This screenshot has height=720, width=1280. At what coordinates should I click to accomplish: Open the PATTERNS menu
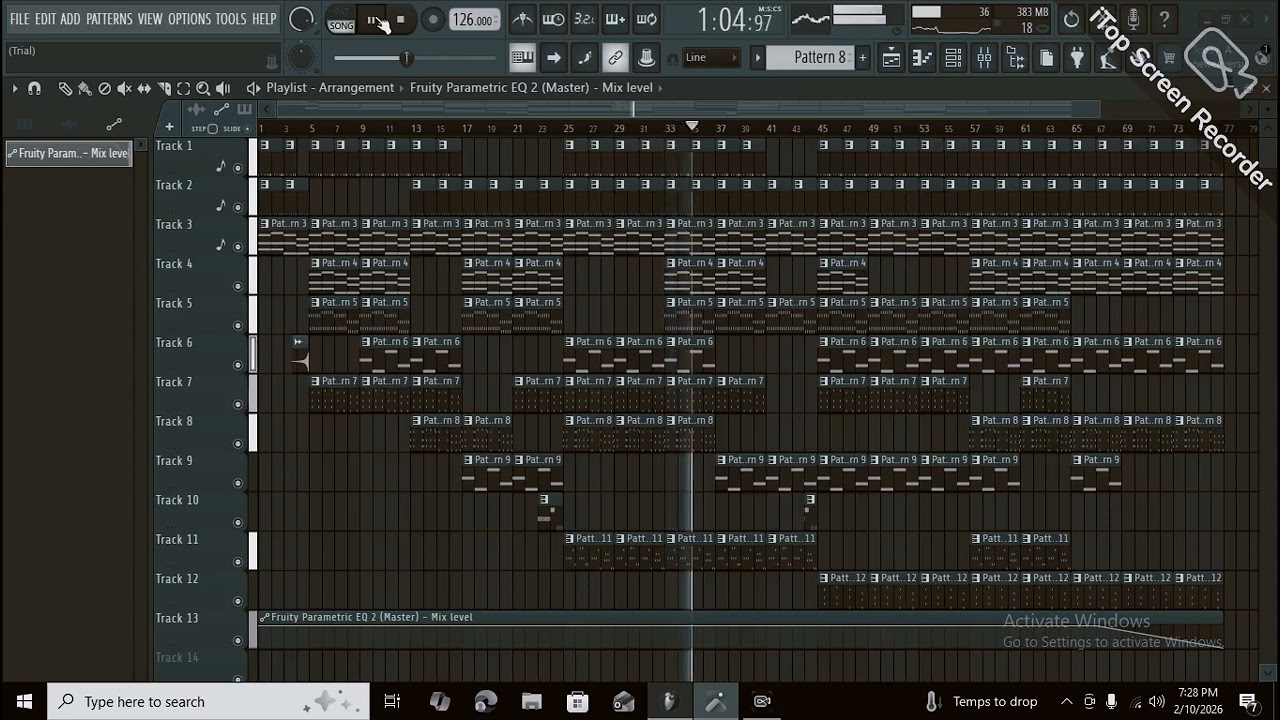pyautogui.click(x=109, y=19)
